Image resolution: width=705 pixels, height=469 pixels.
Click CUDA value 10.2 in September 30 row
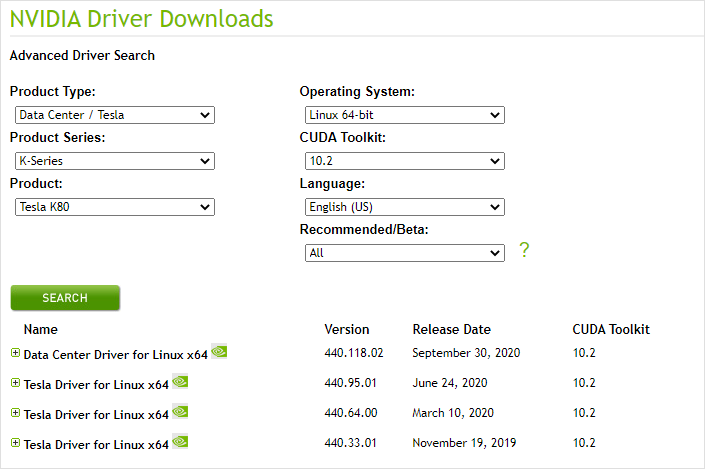(x=584, y=353)
